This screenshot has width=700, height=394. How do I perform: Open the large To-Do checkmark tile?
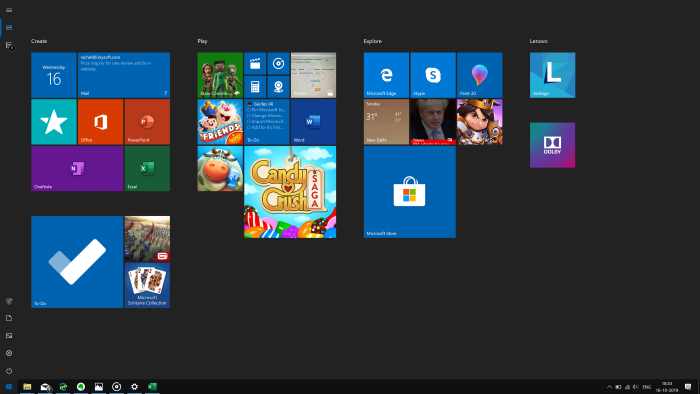pyautogui.click(x=77, y=262)
